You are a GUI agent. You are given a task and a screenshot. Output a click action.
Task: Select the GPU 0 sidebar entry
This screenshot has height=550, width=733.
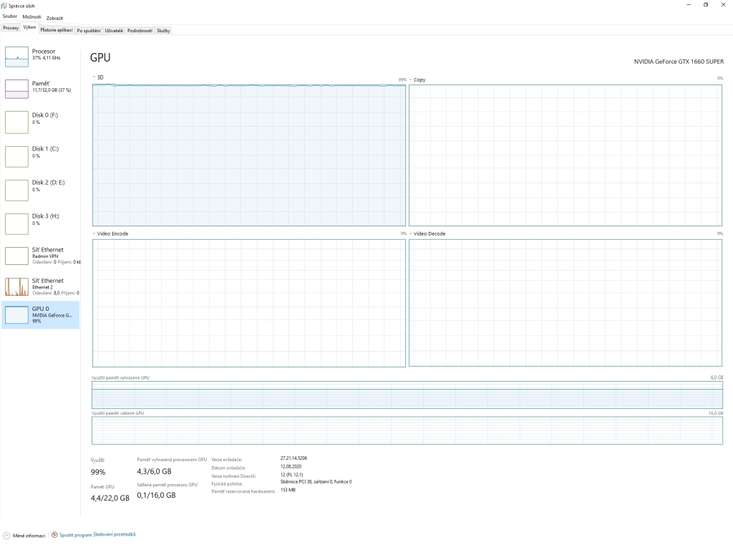(x=41, y=314)
